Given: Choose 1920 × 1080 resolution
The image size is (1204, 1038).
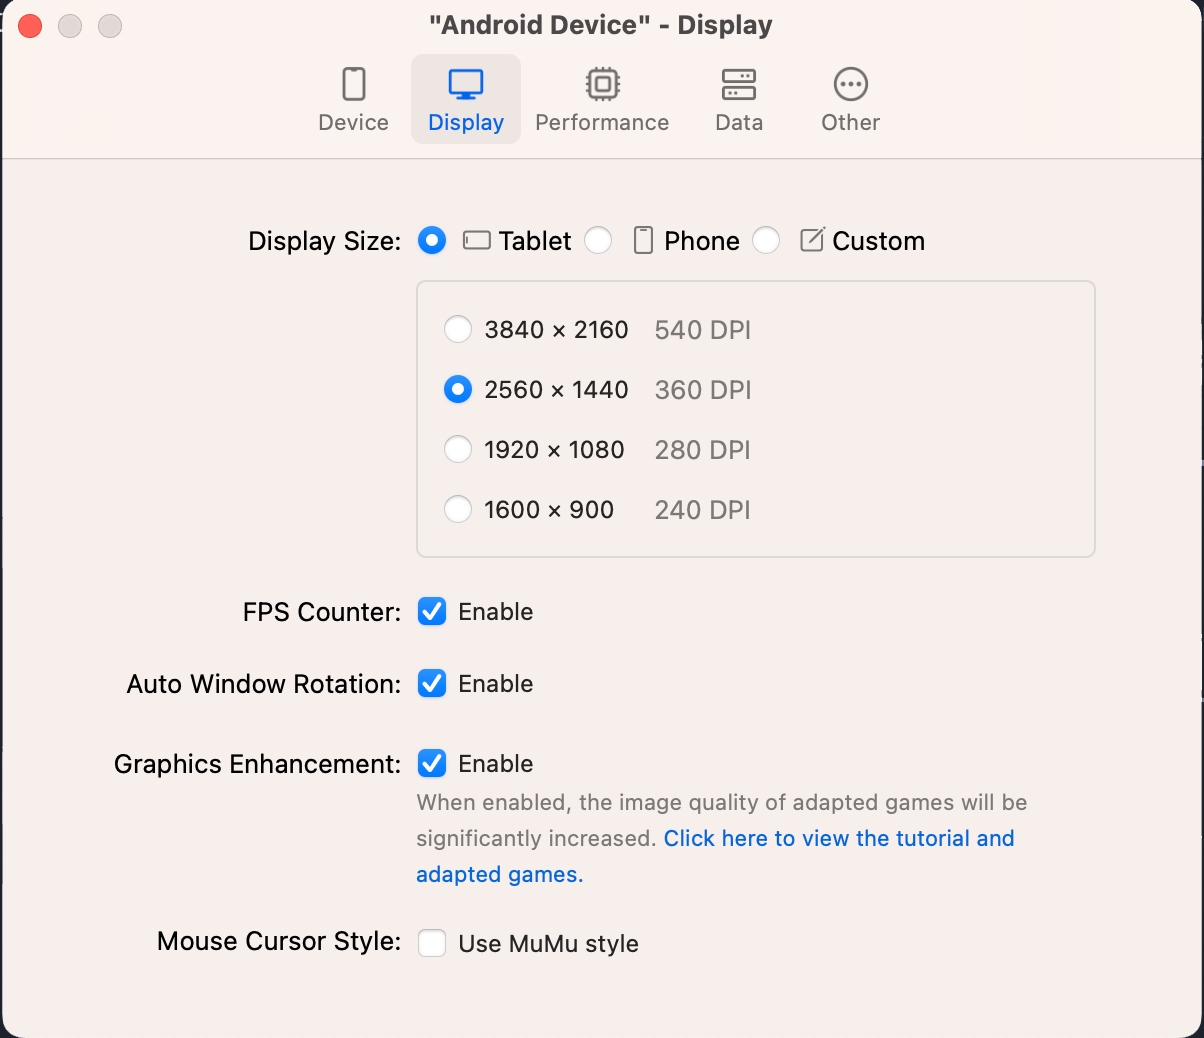Looking at the screenshot, I should point(458,450).
